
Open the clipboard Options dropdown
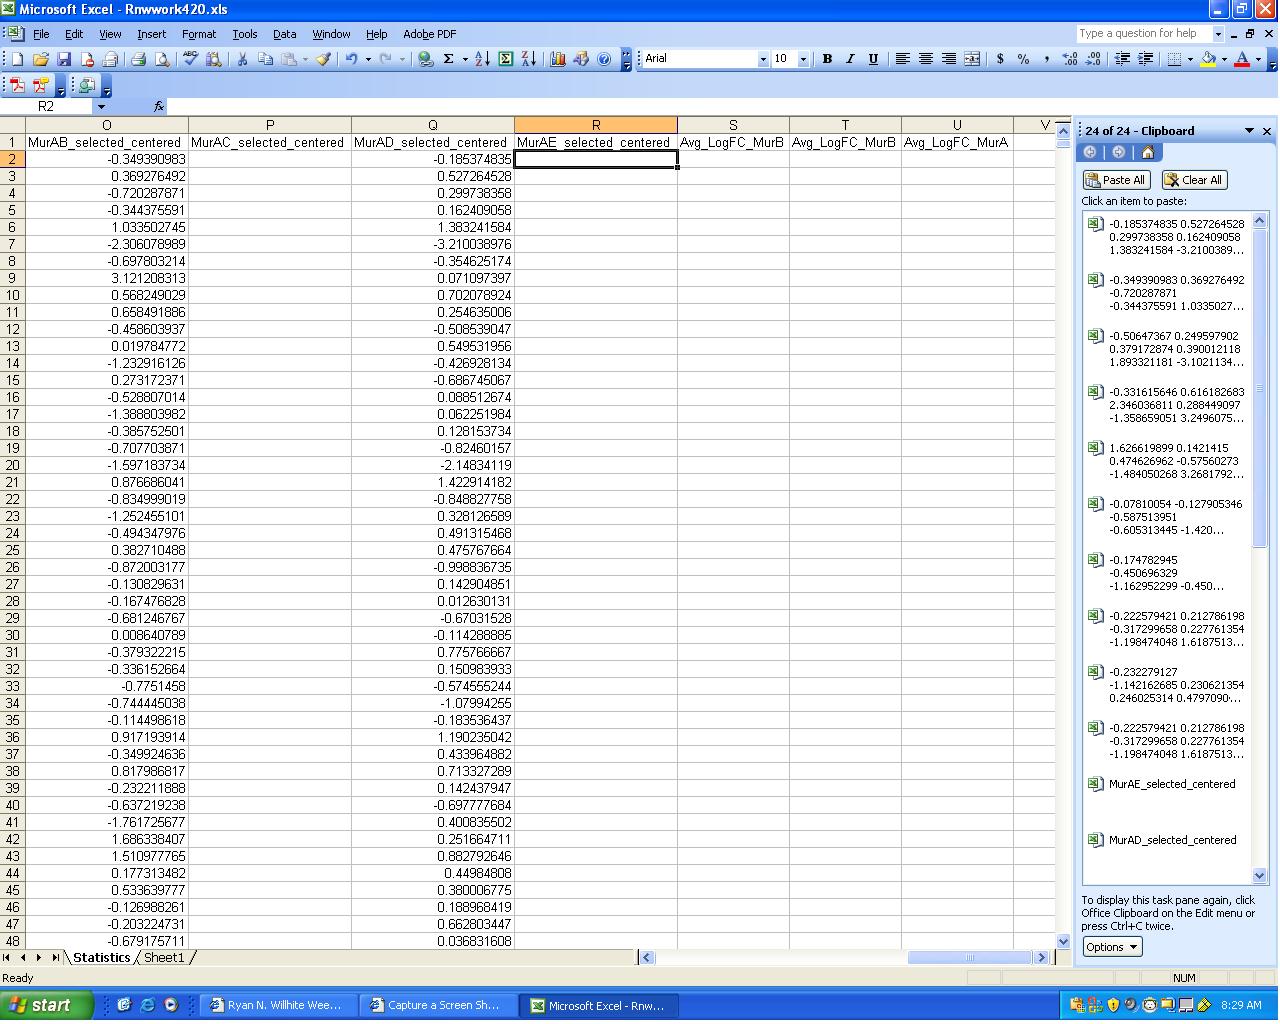[1112, 947]
